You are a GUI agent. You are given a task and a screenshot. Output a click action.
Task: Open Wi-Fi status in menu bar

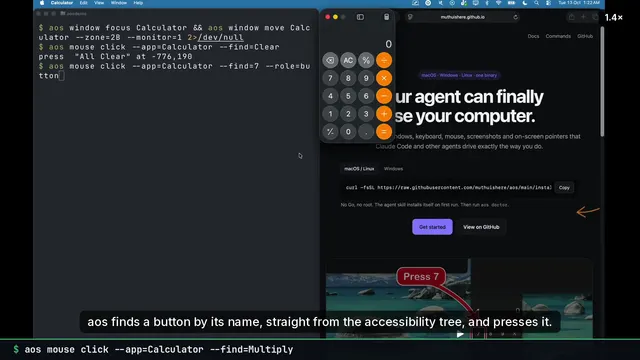pyautogui.click(x=498, y=3)
